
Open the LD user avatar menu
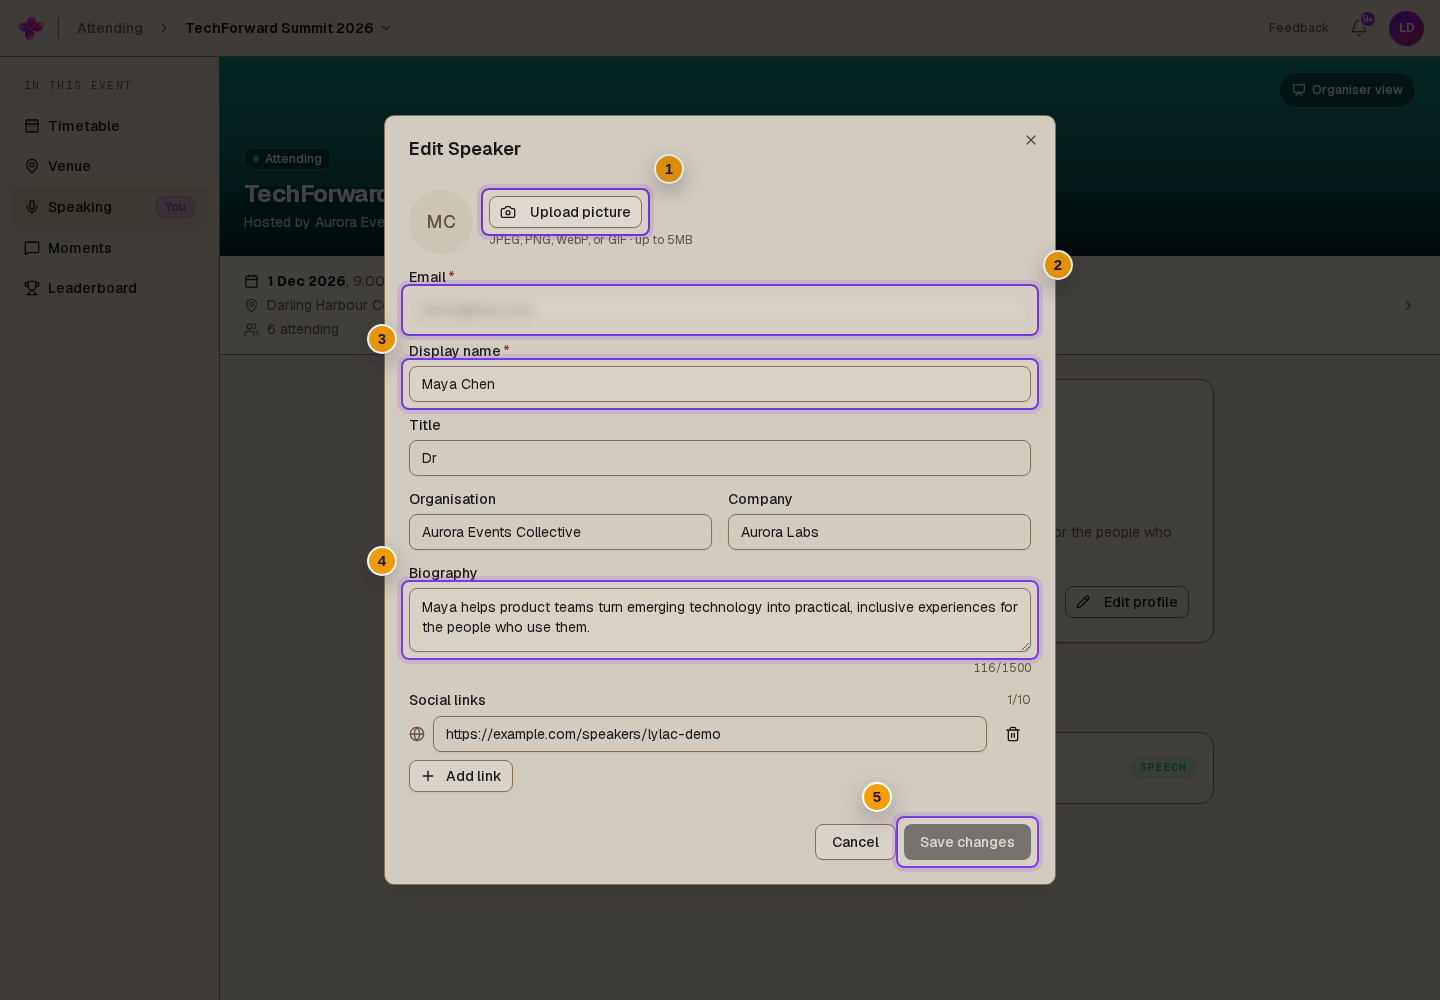[x=1406, y=28]
